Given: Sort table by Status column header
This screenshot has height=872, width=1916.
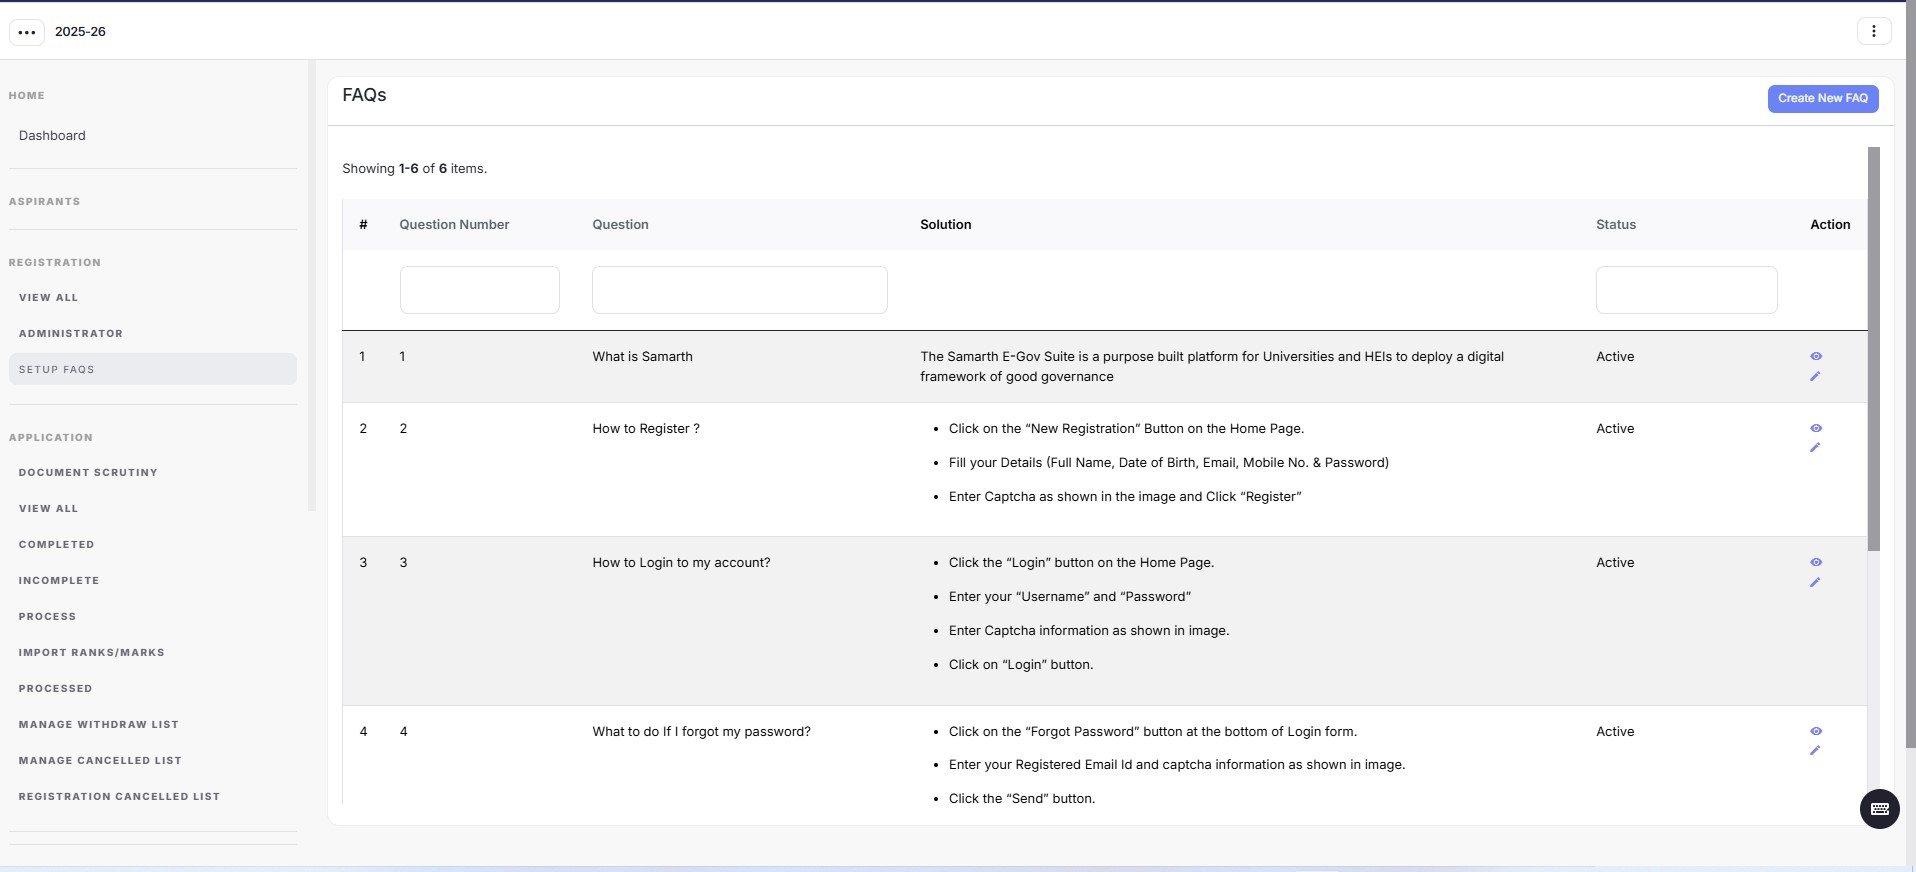Looking at the screenshot, I should coord(1615,225).
